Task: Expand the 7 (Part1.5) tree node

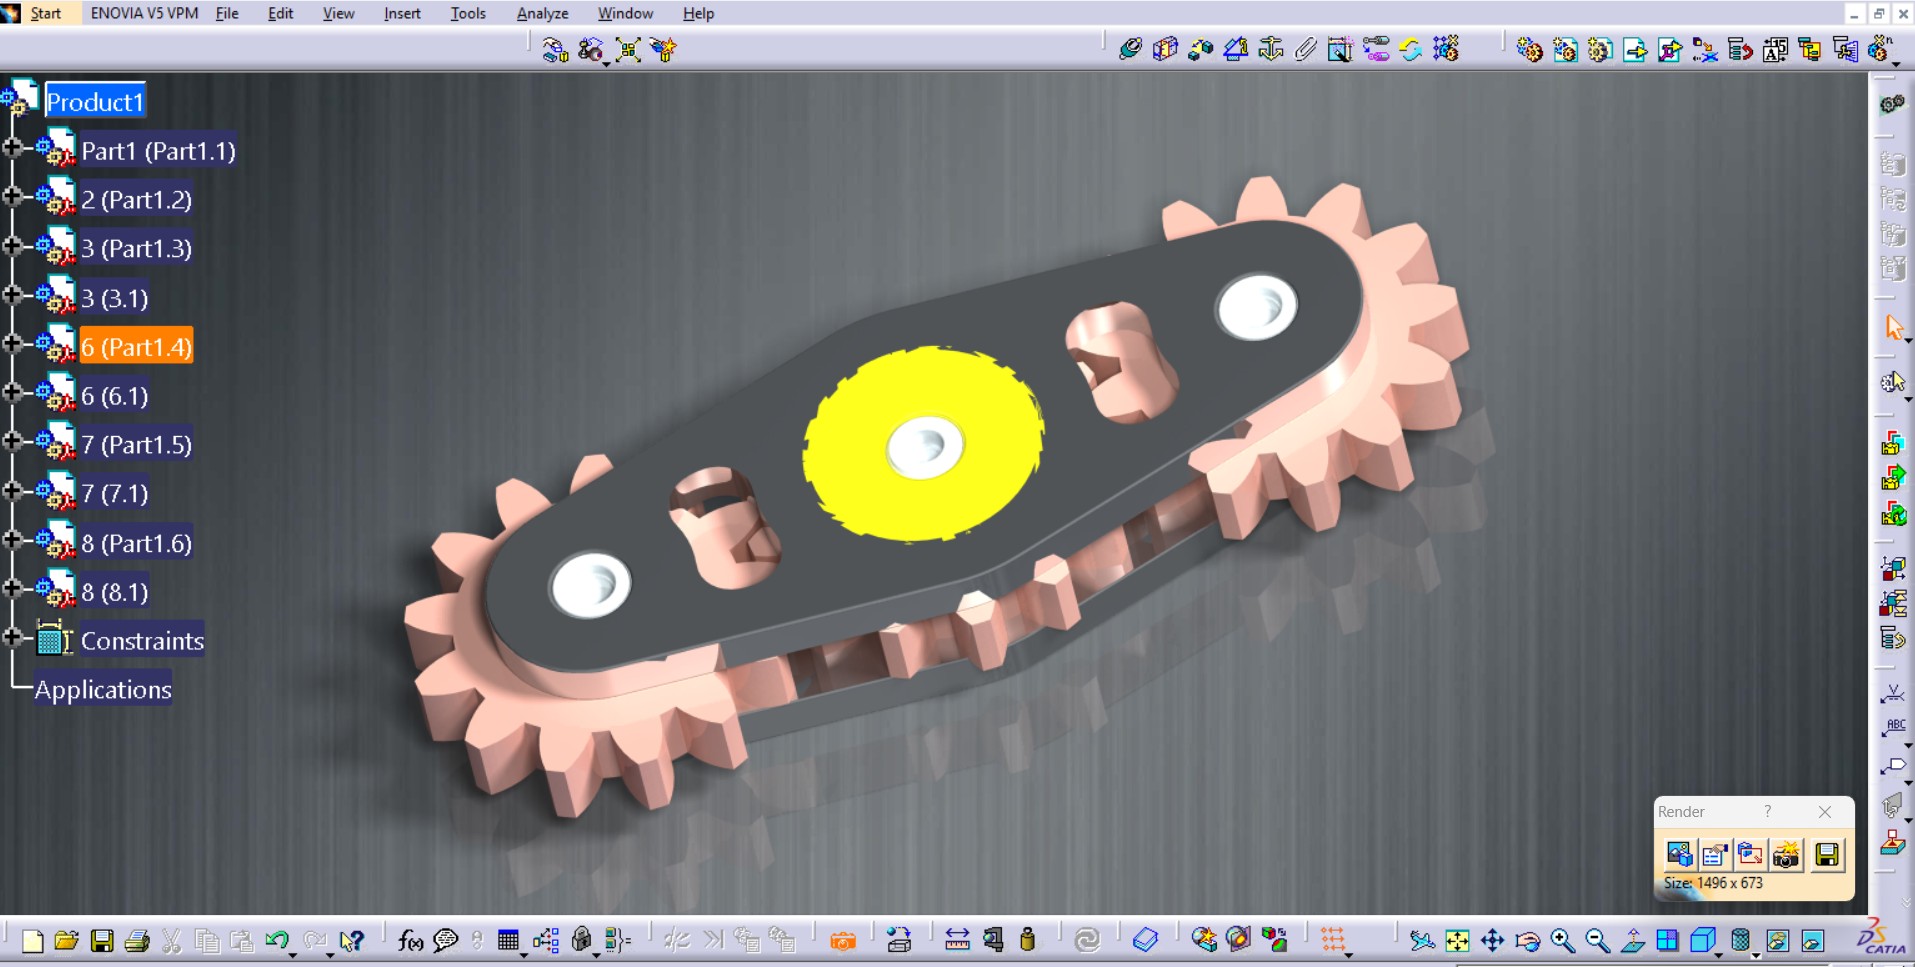Action: tap(12, 442)
